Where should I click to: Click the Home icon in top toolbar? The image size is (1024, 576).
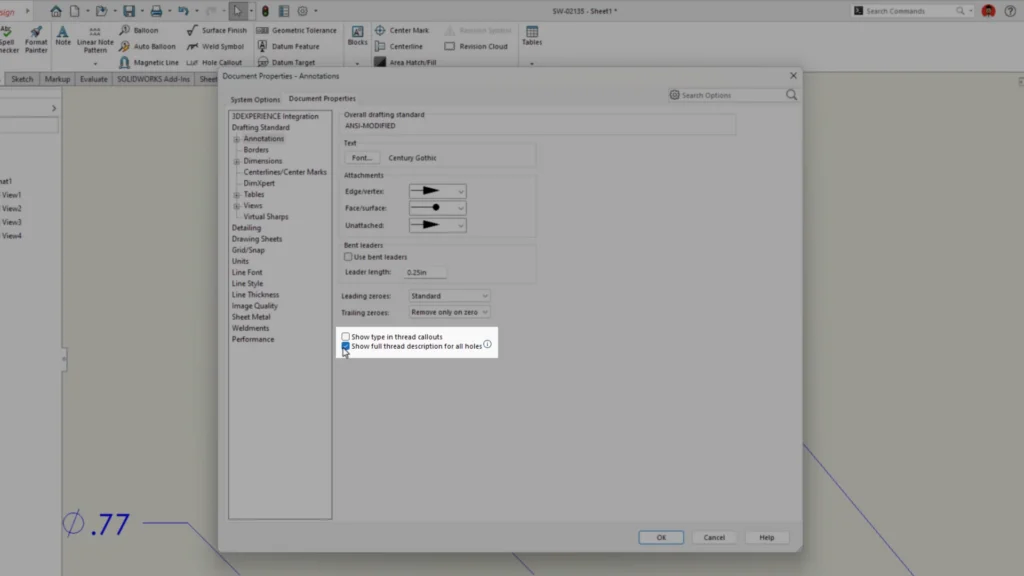point(56,11)
